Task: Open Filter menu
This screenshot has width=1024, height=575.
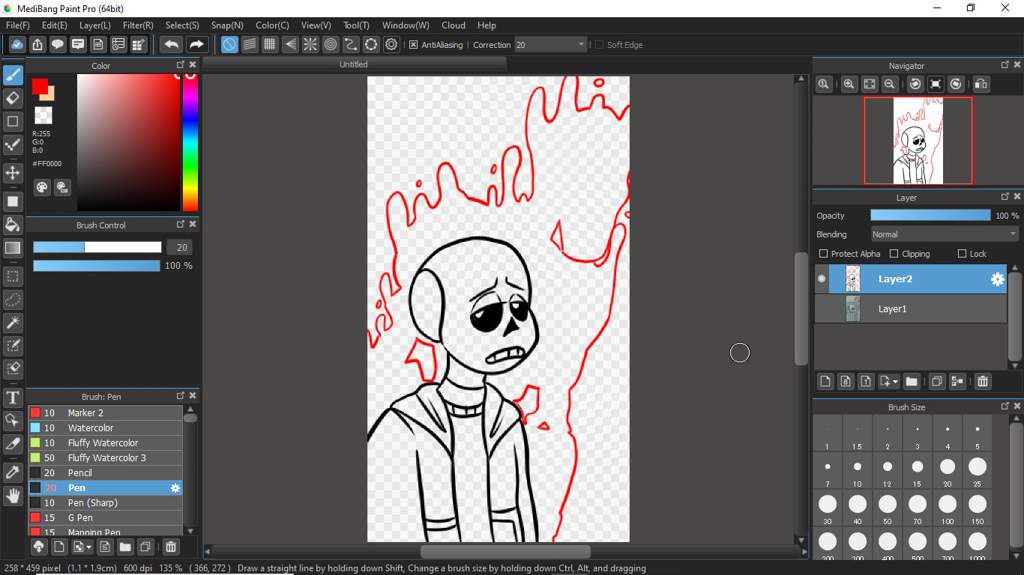Action: (138, 25)
